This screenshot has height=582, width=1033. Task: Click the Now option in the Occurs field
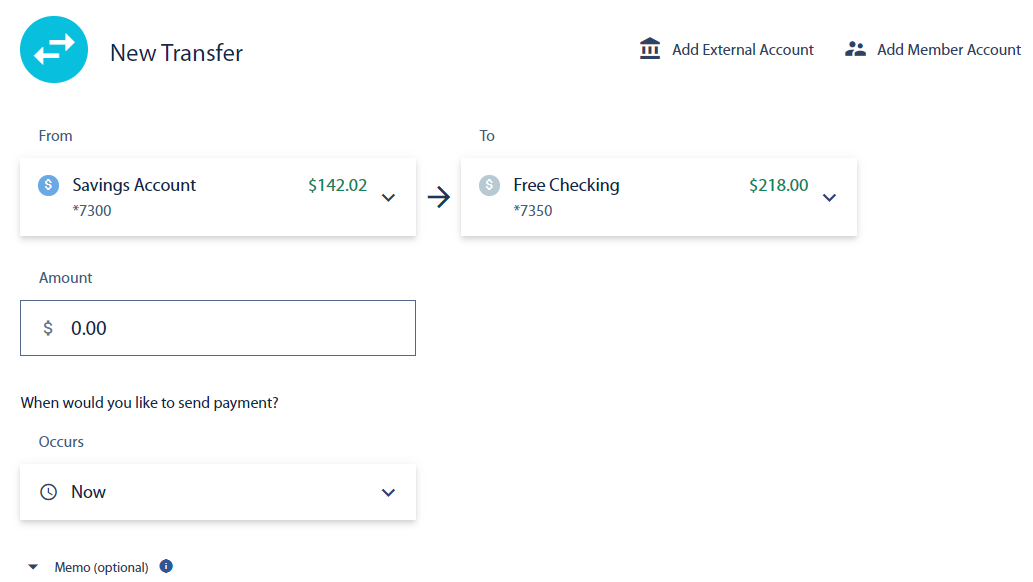click(88, 491)
